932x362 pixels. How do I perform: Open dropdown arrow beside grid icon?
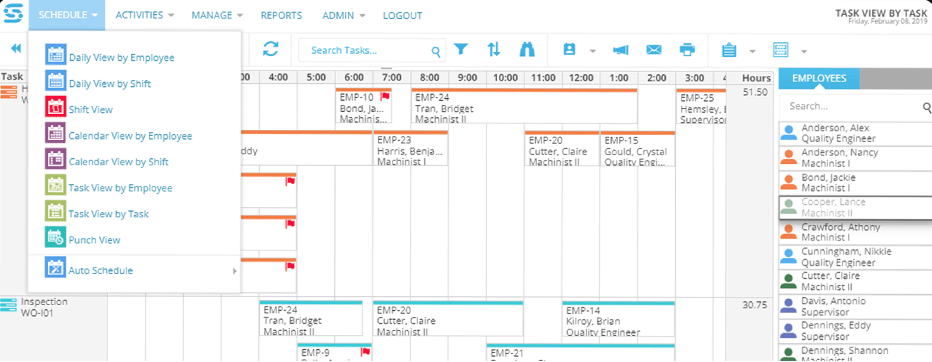click(804, 51)
